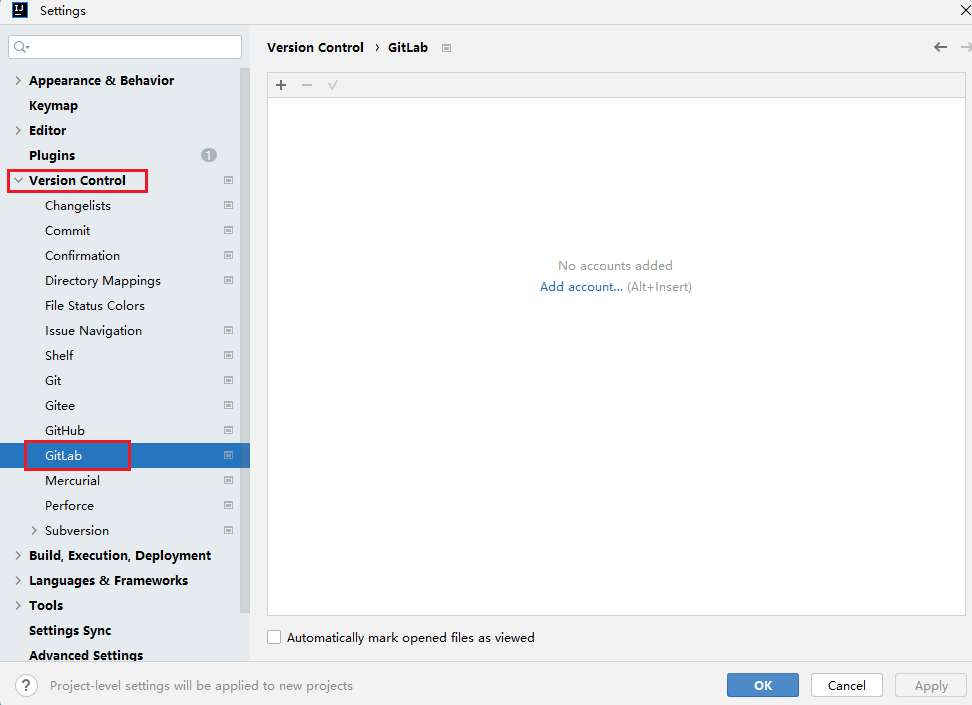Click the project-level icon in GitLab row
972x705 pixels.
tap(228, 455)
